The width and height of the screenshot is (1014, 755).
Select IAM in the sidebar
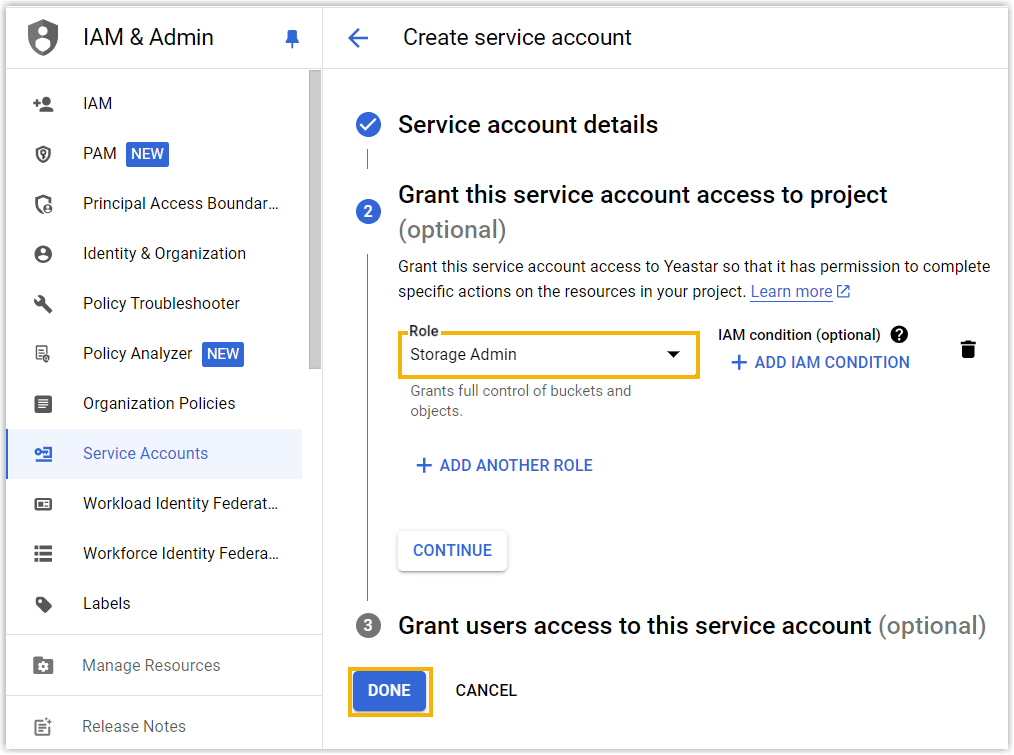[97, 103]
